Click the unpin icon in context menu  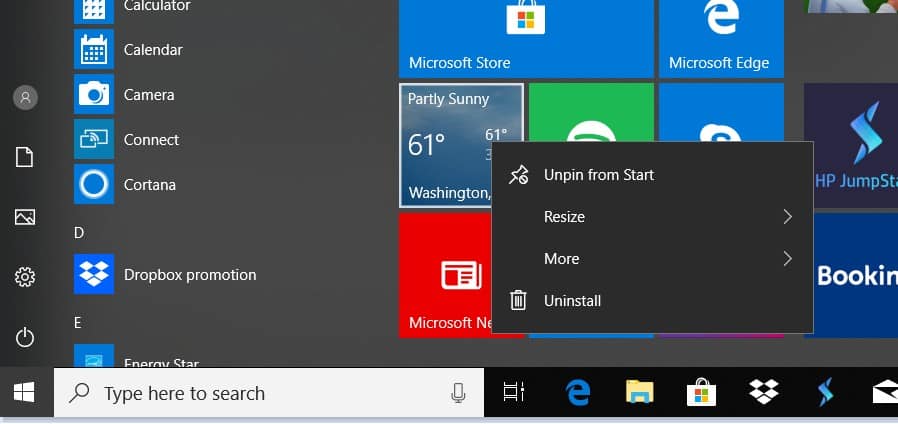click(518, 175)
